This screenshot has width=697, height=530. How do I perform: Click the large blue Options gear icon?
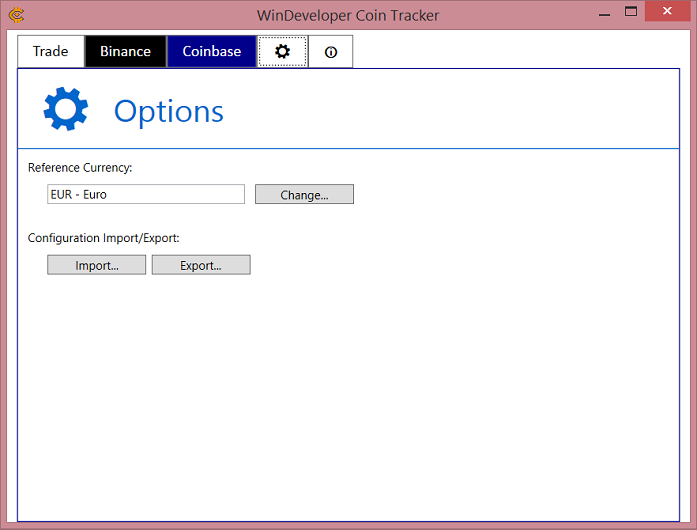tap(66, 109)
